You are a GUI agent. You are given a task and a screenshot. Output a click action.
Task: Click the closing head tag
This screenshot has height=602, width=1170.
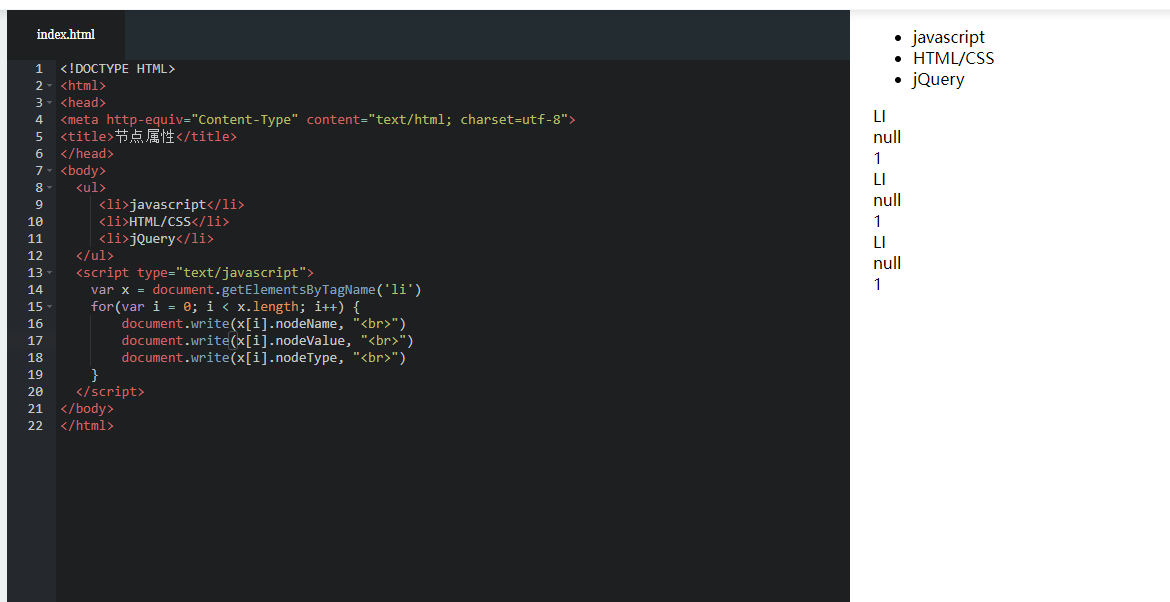pos(87,154)
